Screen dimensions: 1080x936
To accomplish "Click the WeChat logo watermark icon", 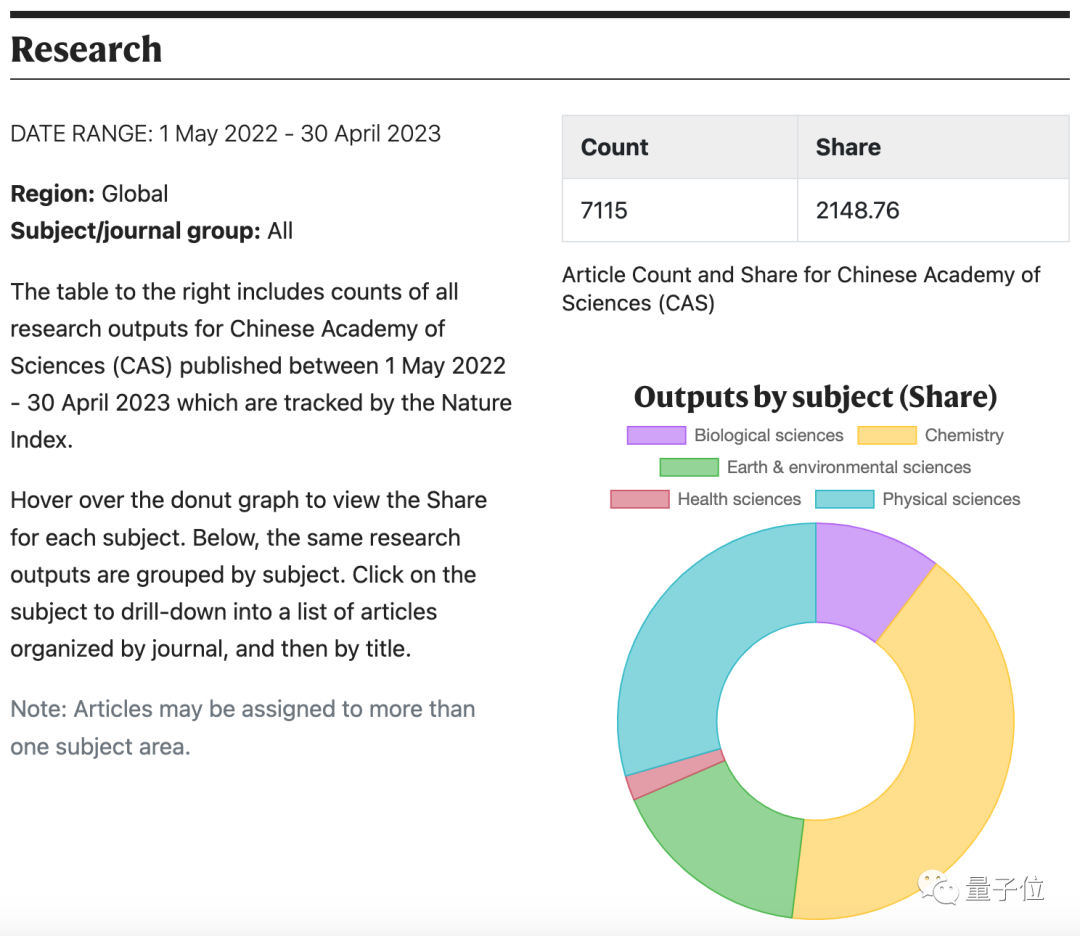I will [x=938, y=886].
